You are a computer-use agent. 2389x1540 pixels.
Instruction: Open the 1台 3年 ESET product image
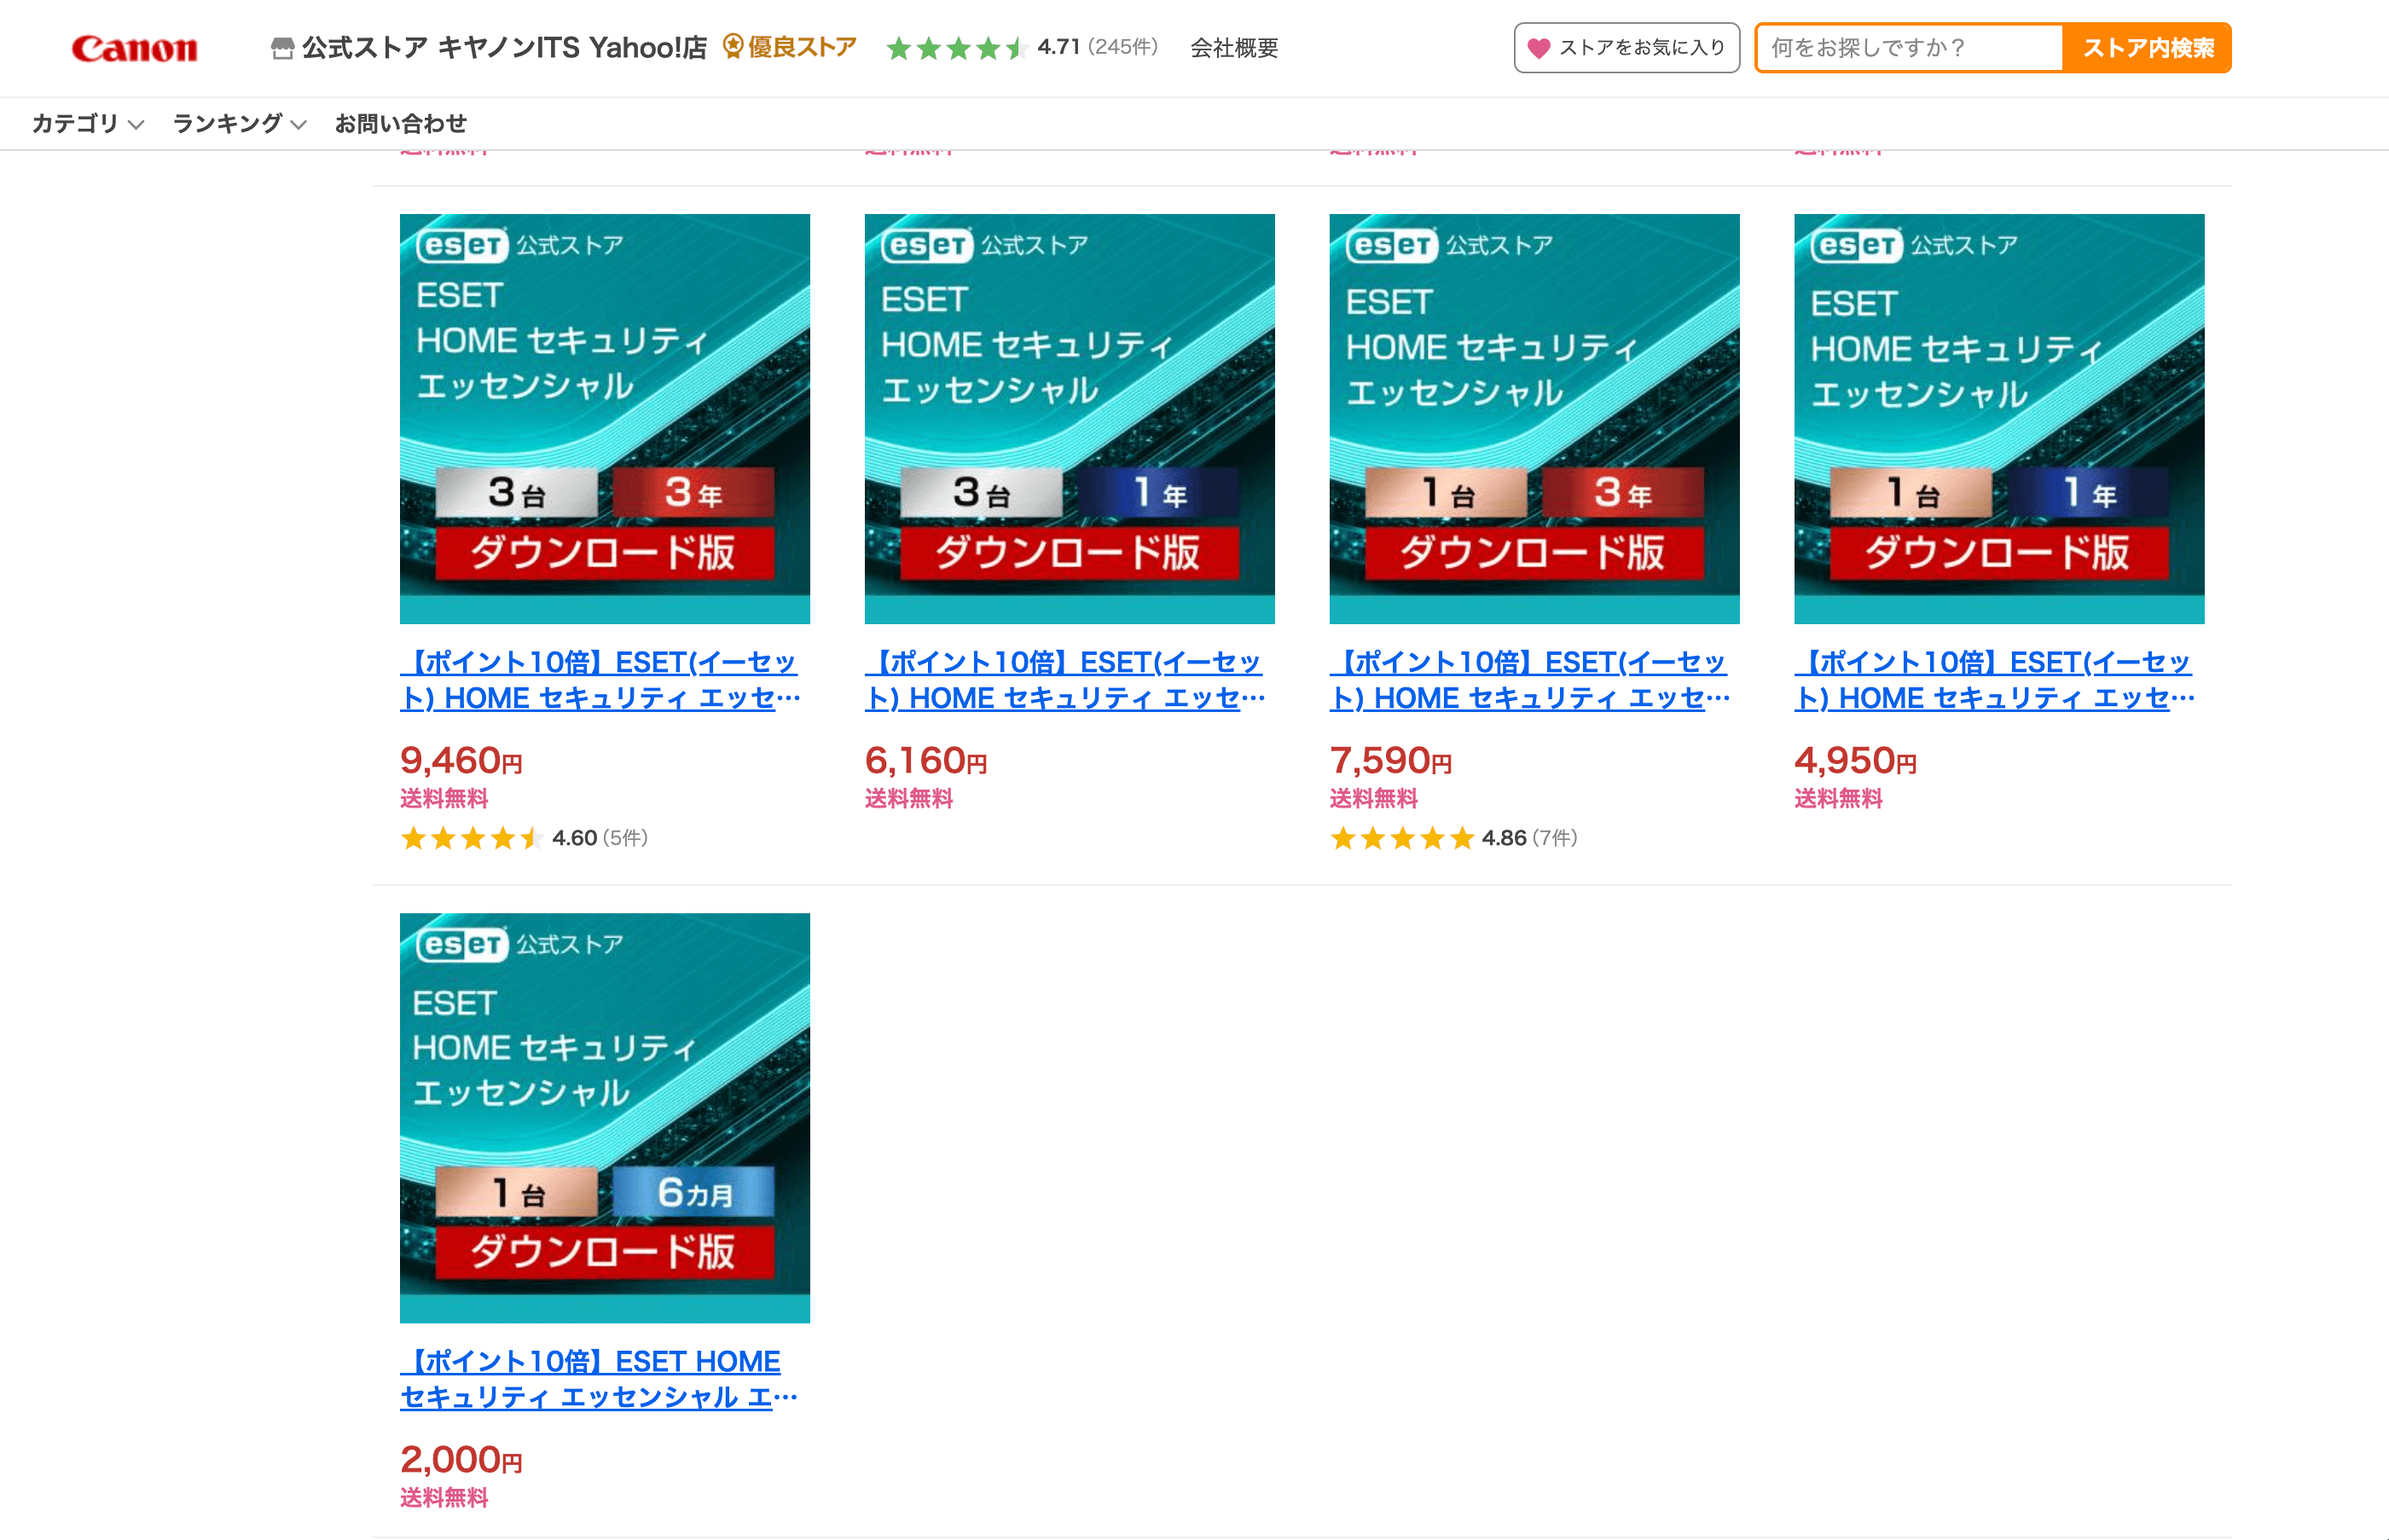pos(1534,419)
